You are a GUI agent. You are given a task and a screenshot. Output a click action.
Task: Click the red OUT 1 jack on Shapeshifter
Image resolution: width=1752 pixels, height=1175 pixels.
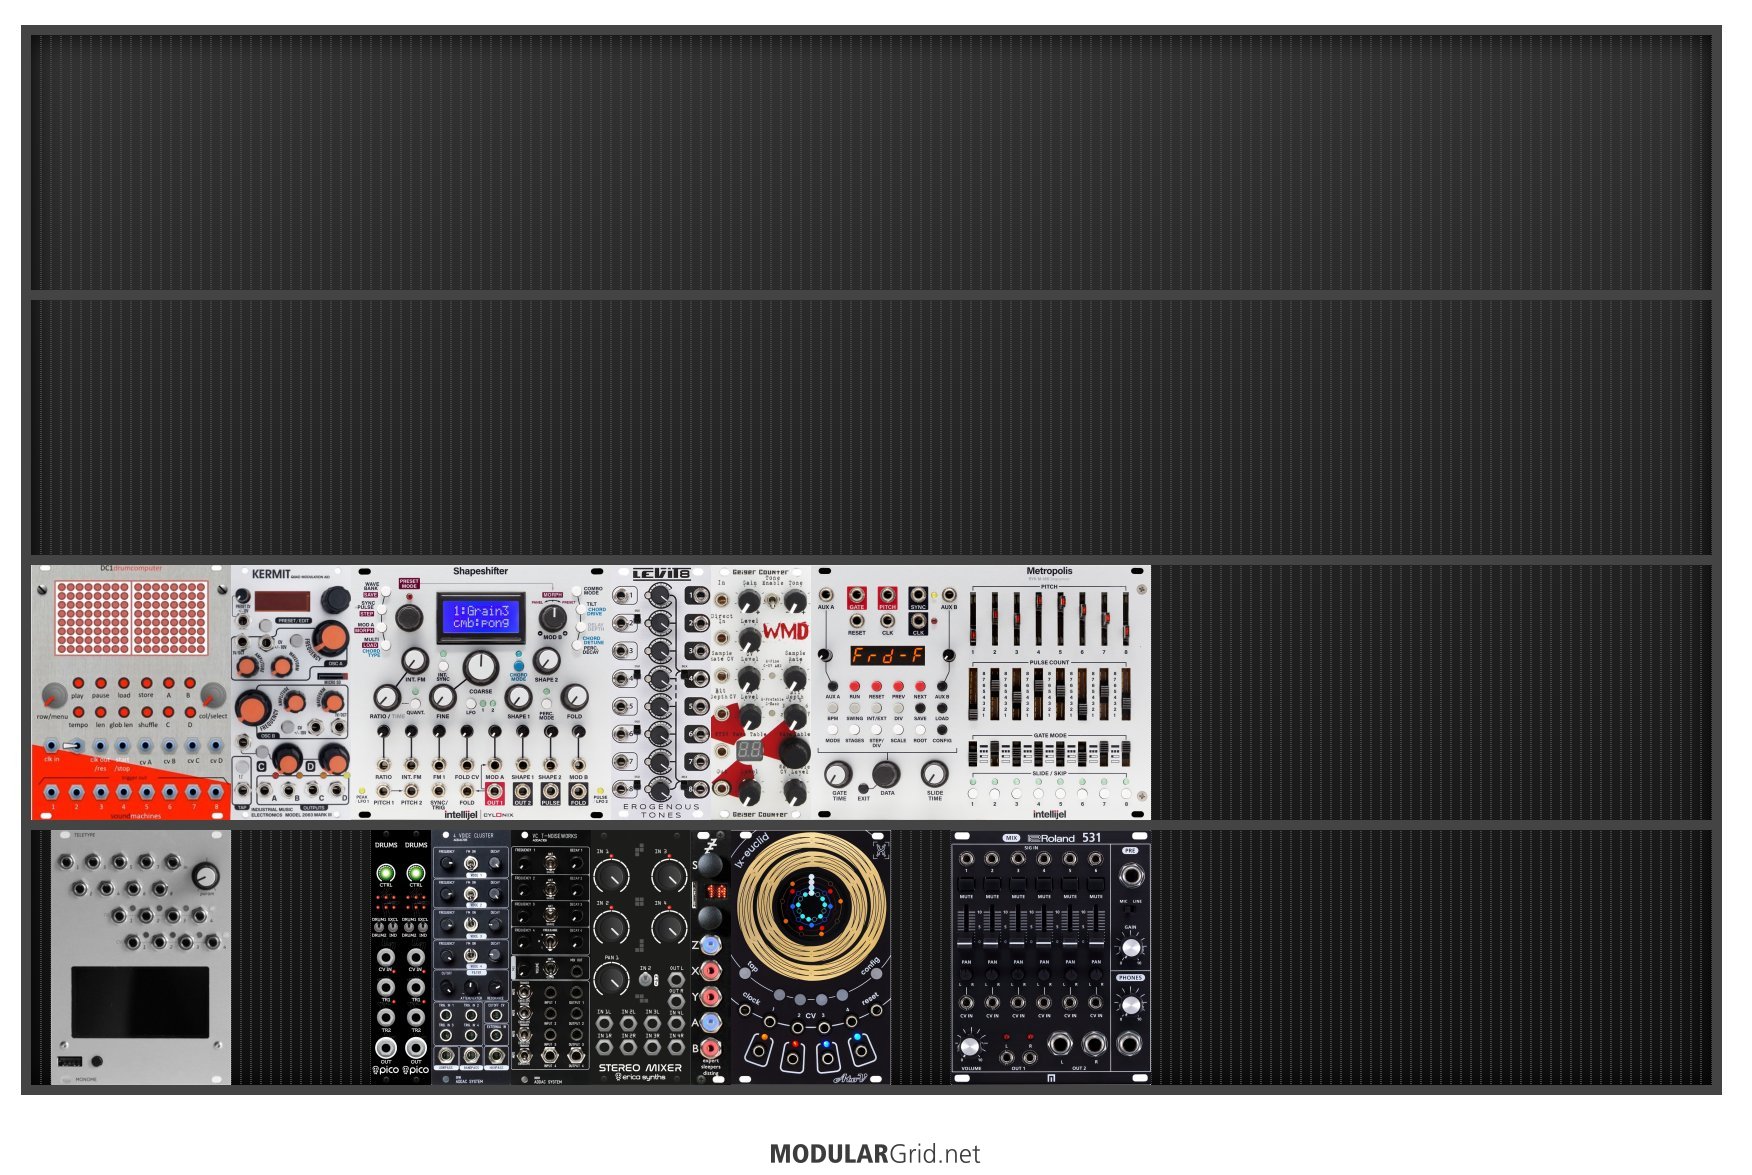[494, 793]
